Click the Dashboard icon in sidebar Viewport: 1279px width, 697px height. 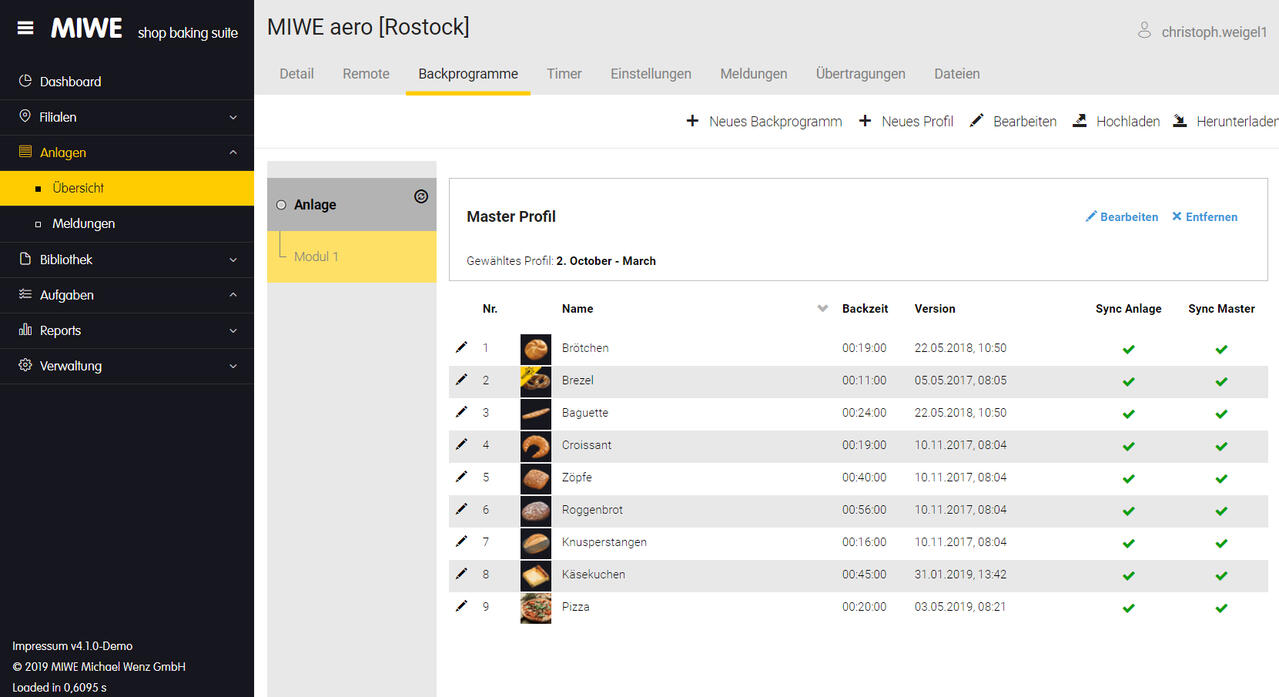pos(26,81)
